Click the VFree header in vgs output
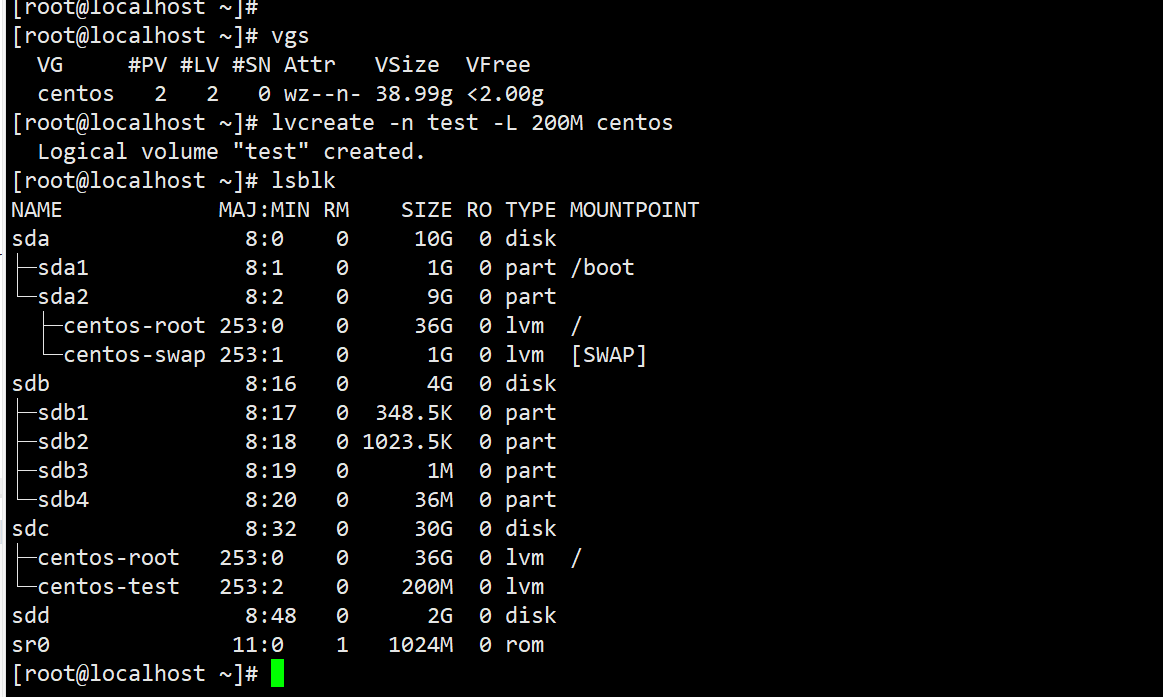1163x697 pixels. coord(498,65)
